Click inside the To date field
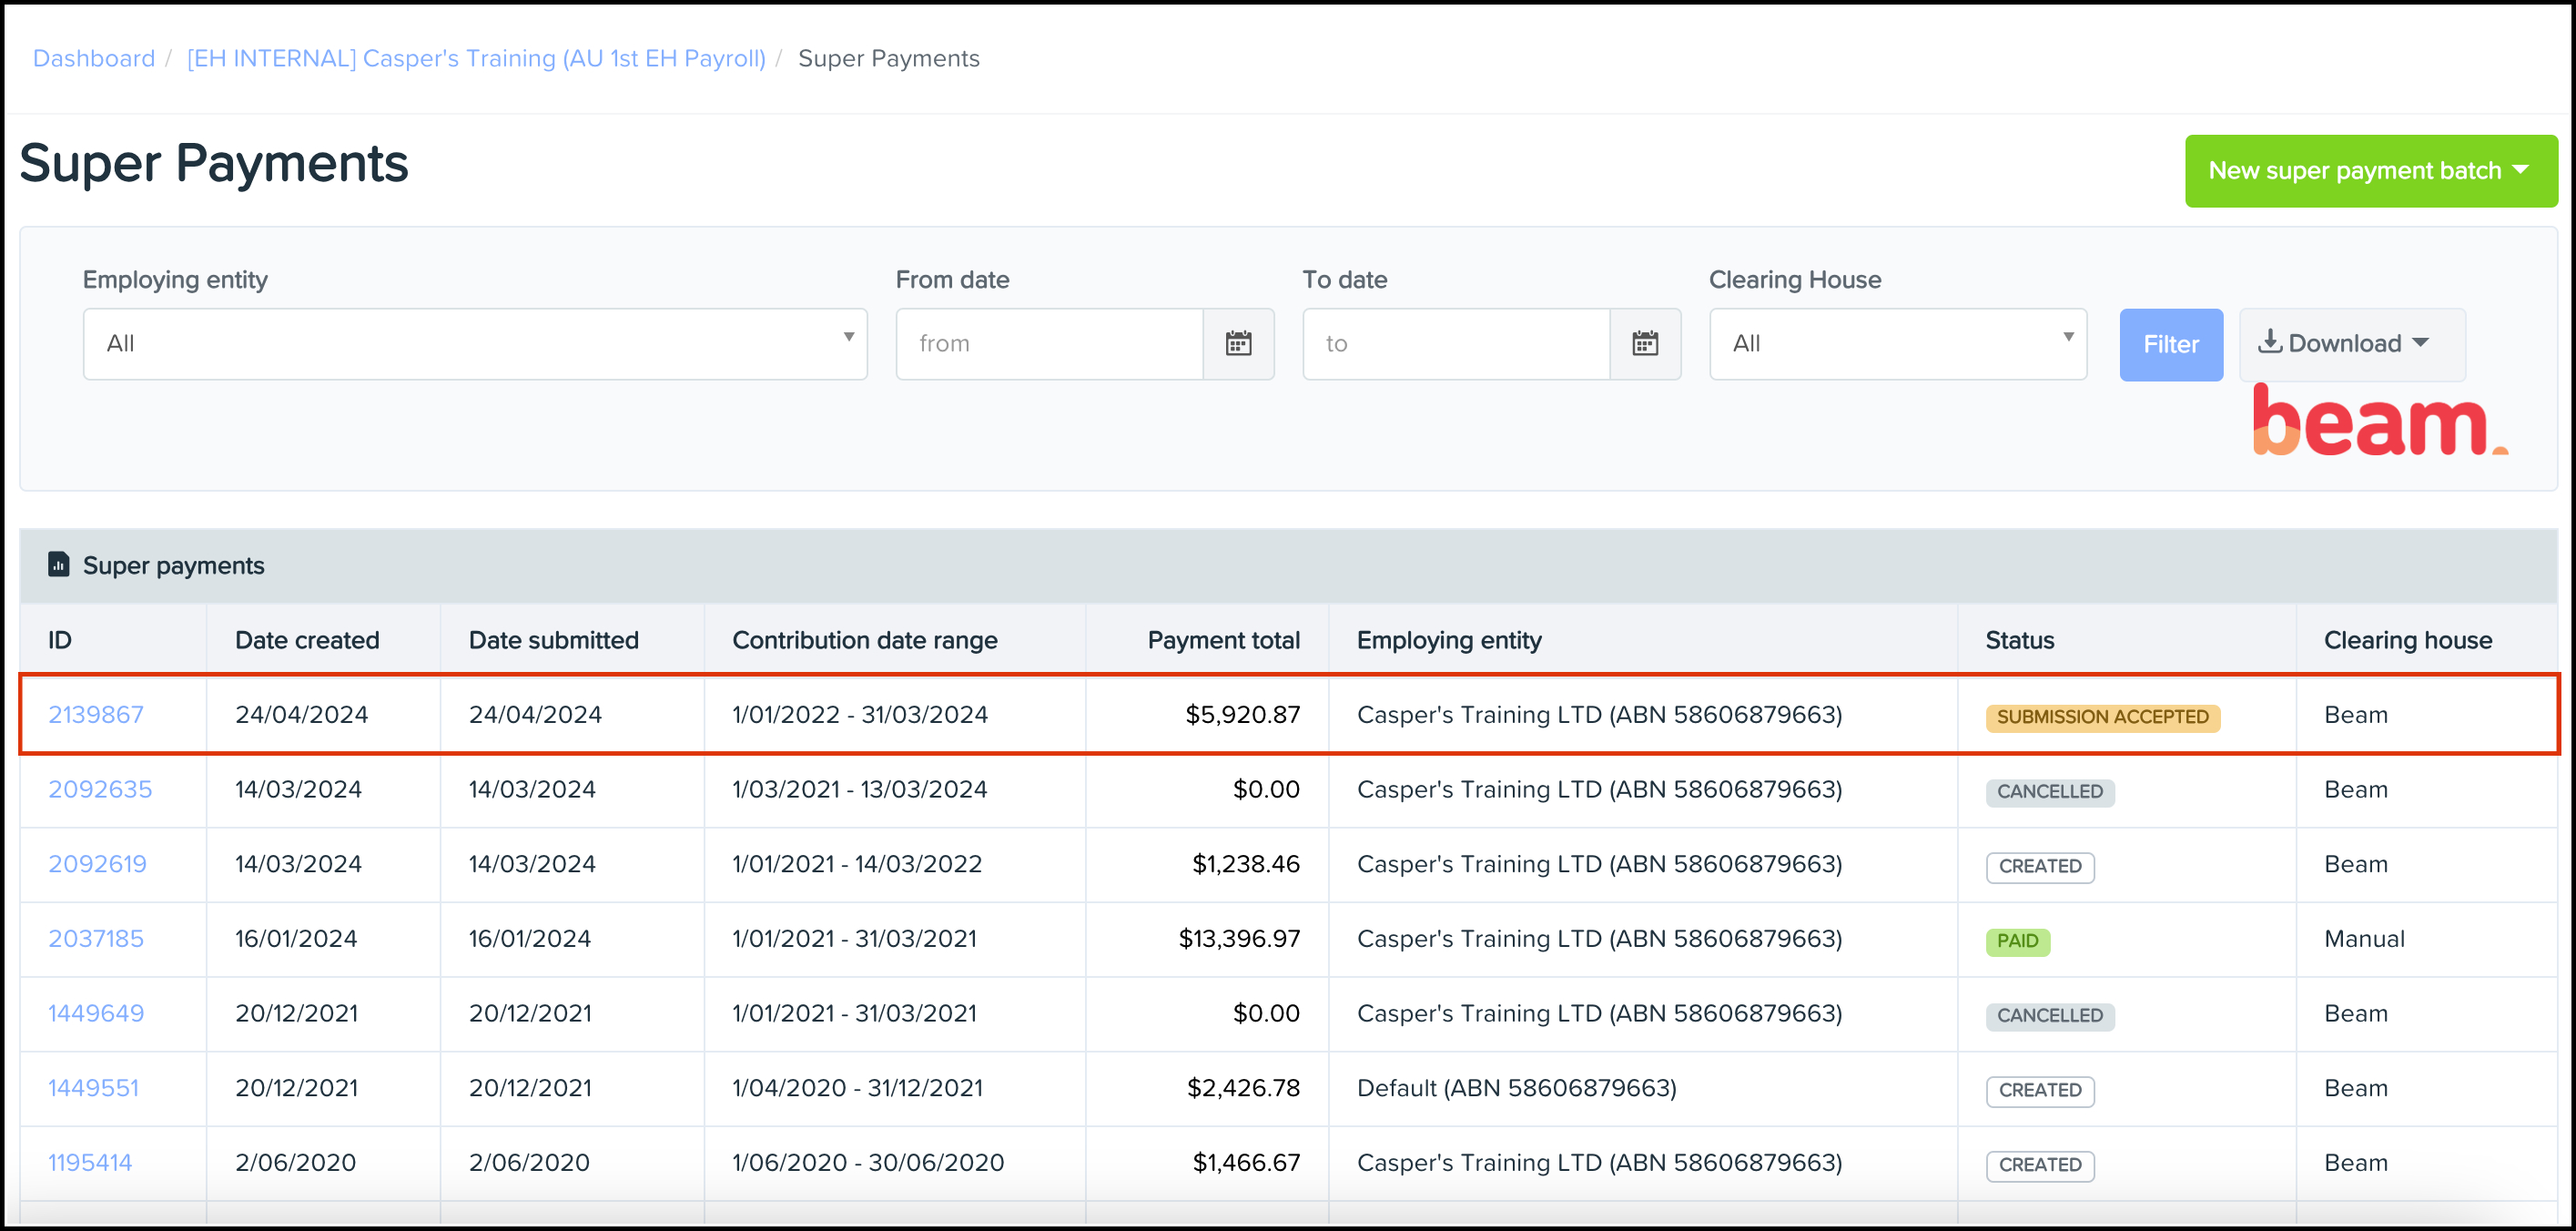2576x1231 pixels. [1455, 344]
